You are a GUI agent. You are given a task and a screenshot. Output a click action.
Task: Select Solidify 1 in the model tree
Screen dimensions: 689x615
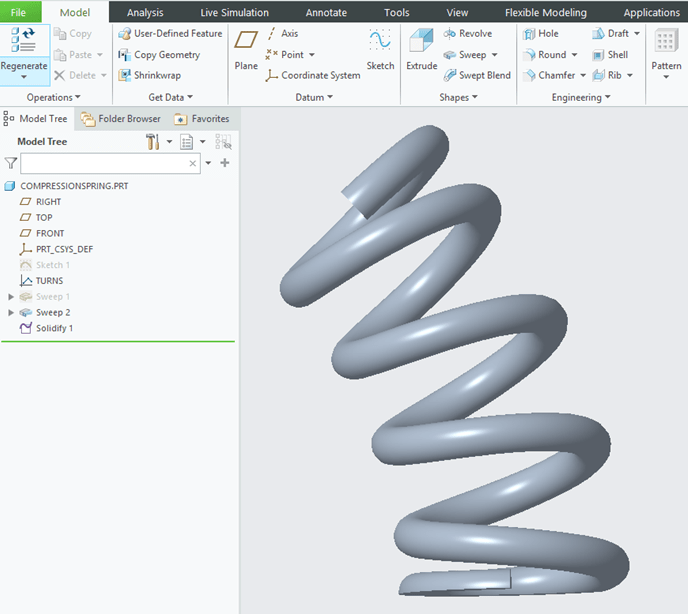tap(55, 329)
